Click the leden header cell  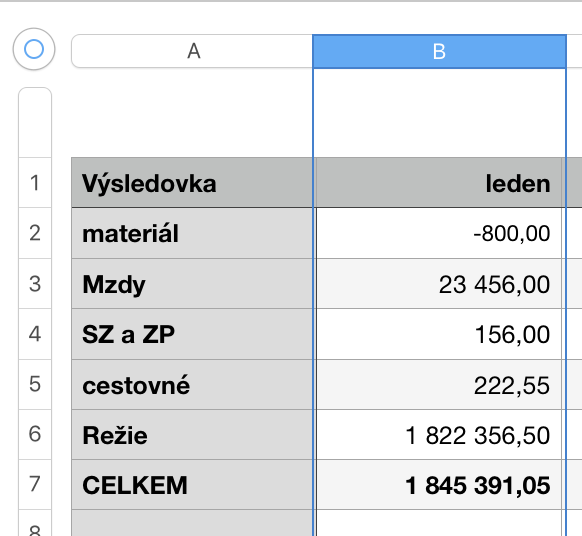(x=439, y=183)
